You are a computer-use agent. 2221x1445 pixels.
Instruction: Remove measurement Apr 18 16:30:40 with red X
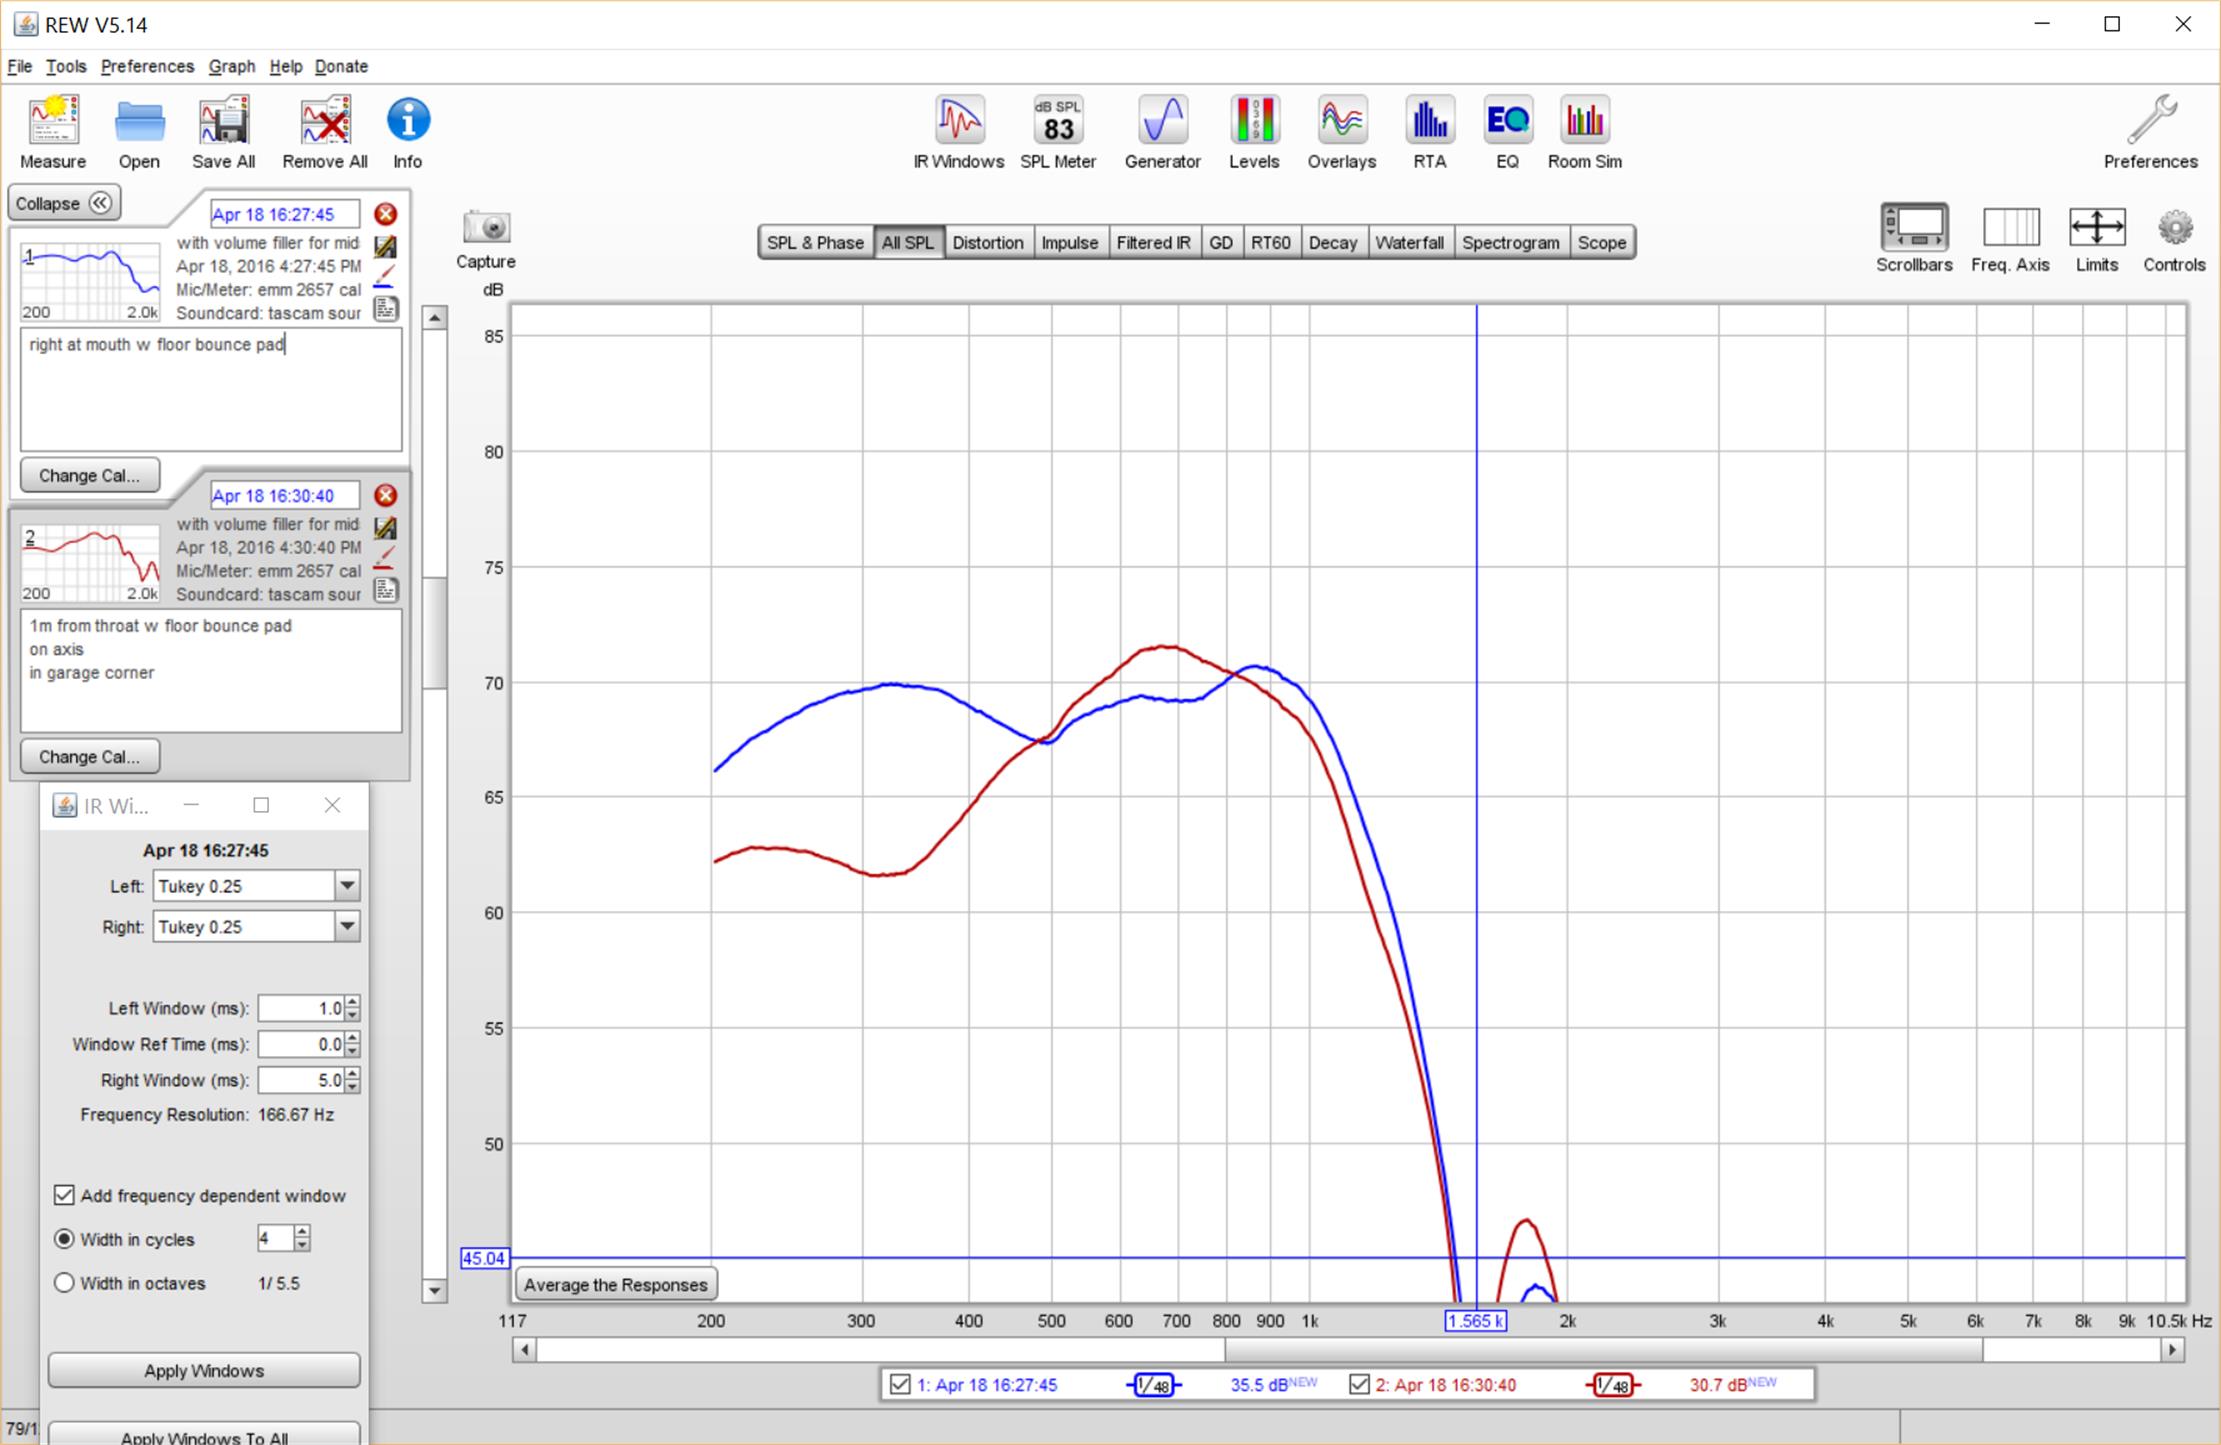point(385,495)
